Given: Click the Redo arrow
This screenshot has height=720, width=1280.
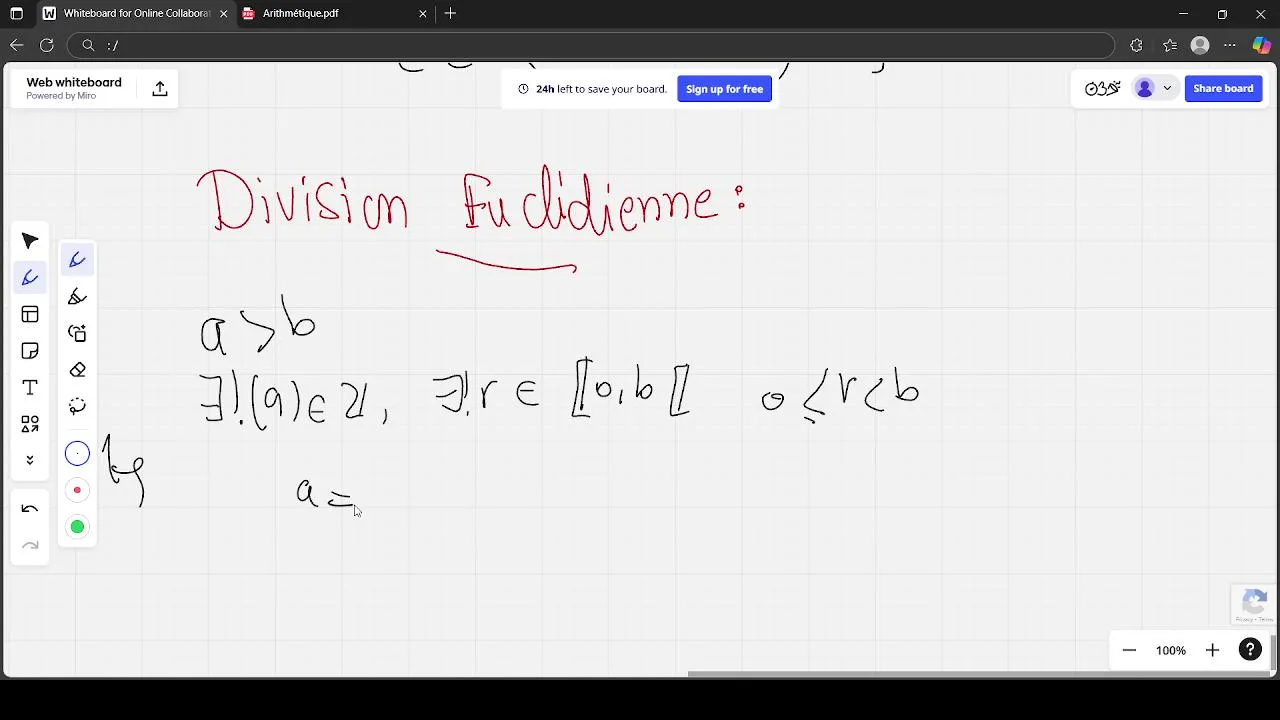Looking at the screenshot, I should coord(30,545).
